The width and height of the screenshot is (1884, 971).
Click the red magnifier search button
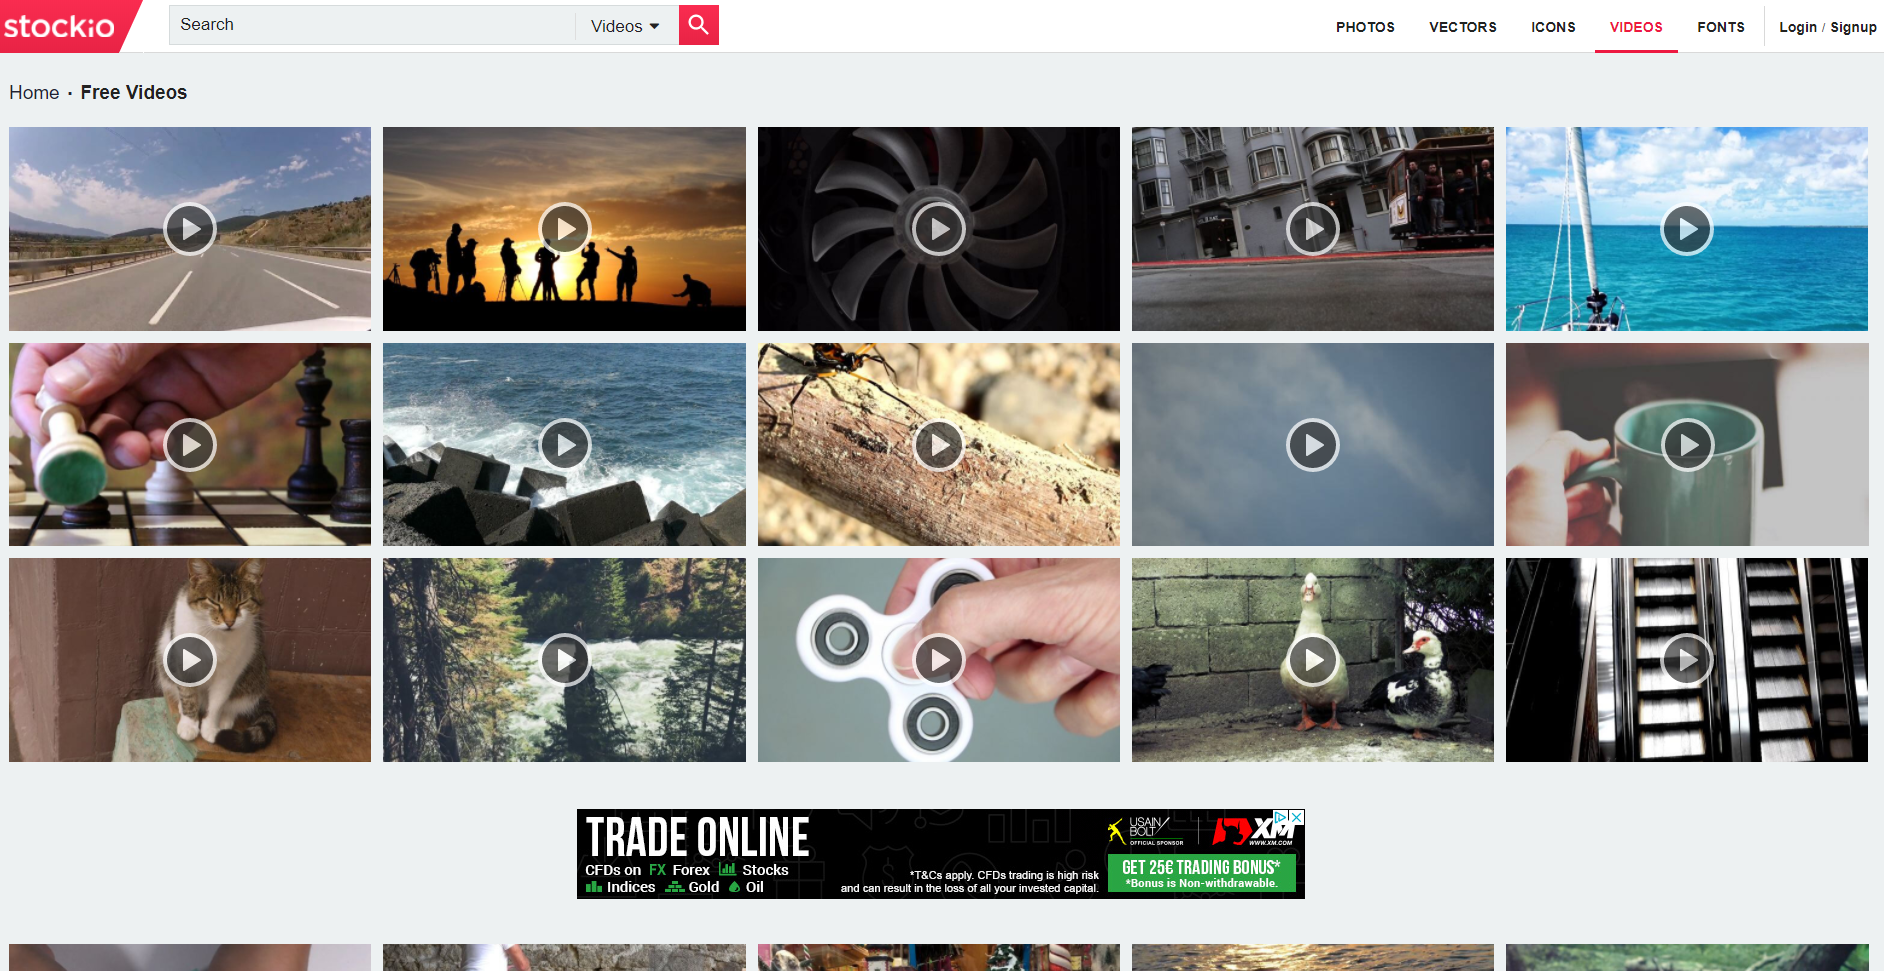tap(698, 25)
